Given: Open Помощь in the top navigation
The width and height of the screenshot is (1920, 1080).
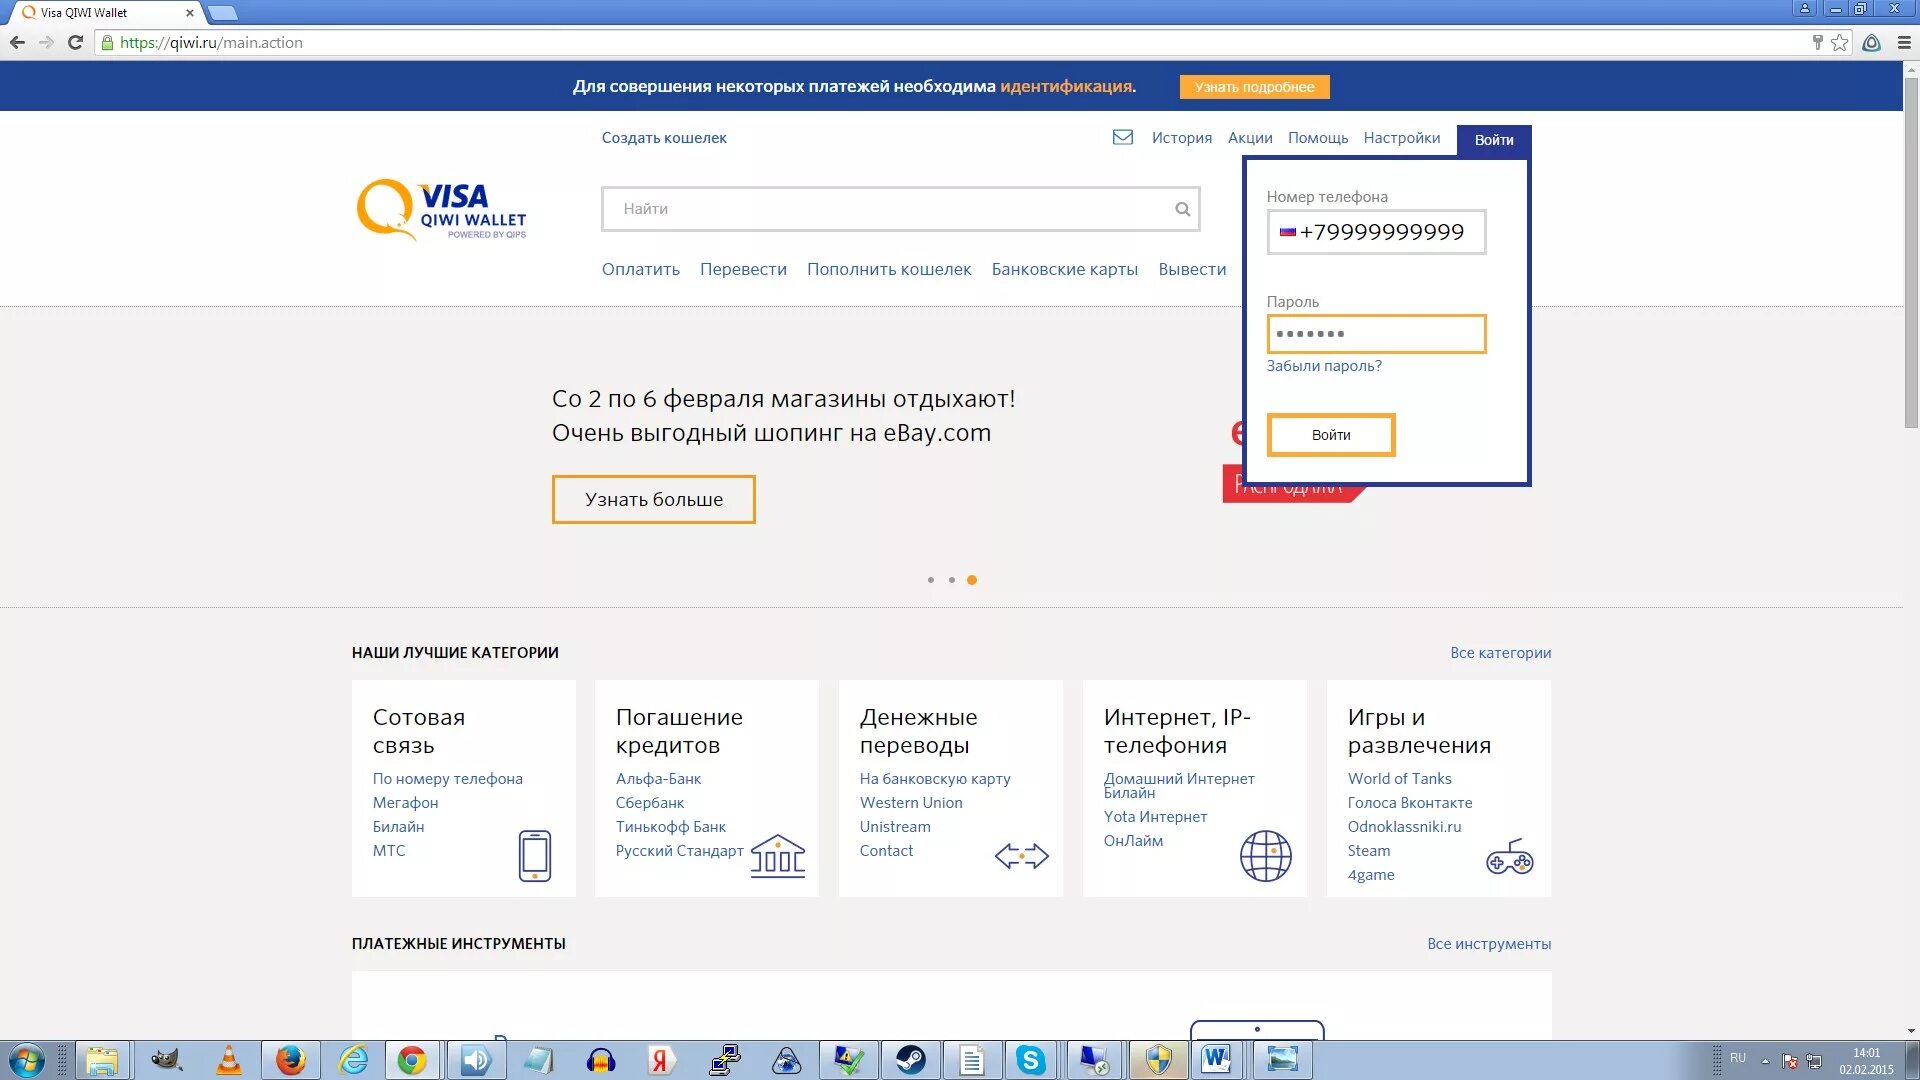Looking at the screenshot, I should [1317, 138].
